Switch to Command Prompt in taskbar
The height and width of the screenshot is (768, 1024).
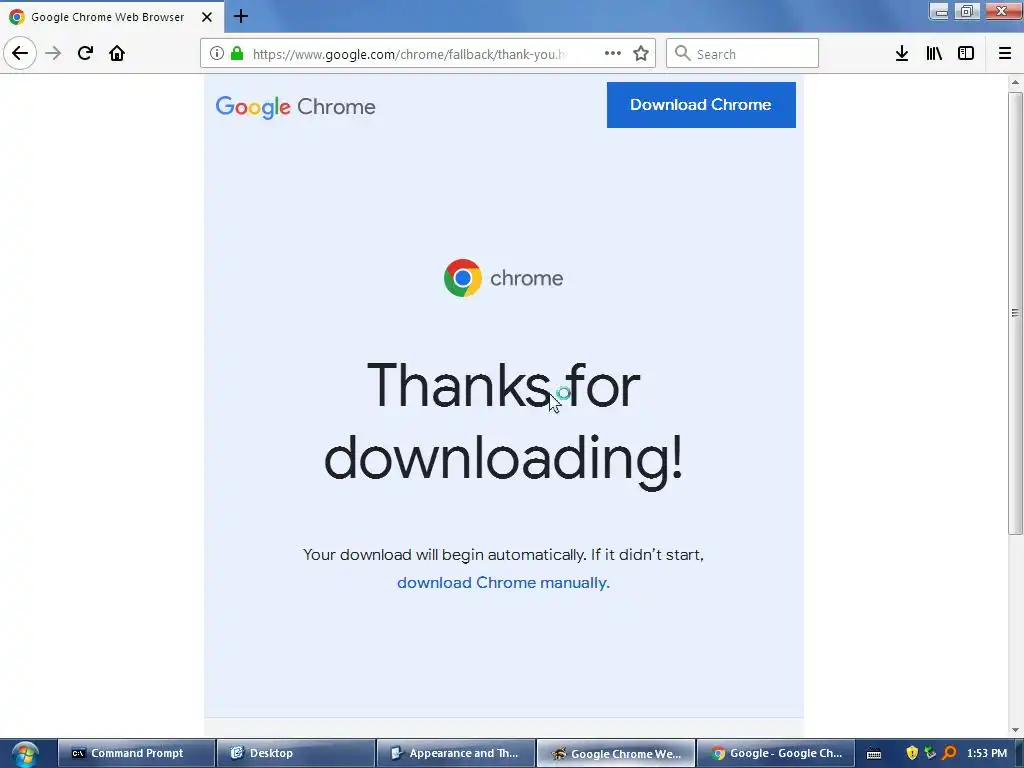pyautogui.click(x=136, y=753)
